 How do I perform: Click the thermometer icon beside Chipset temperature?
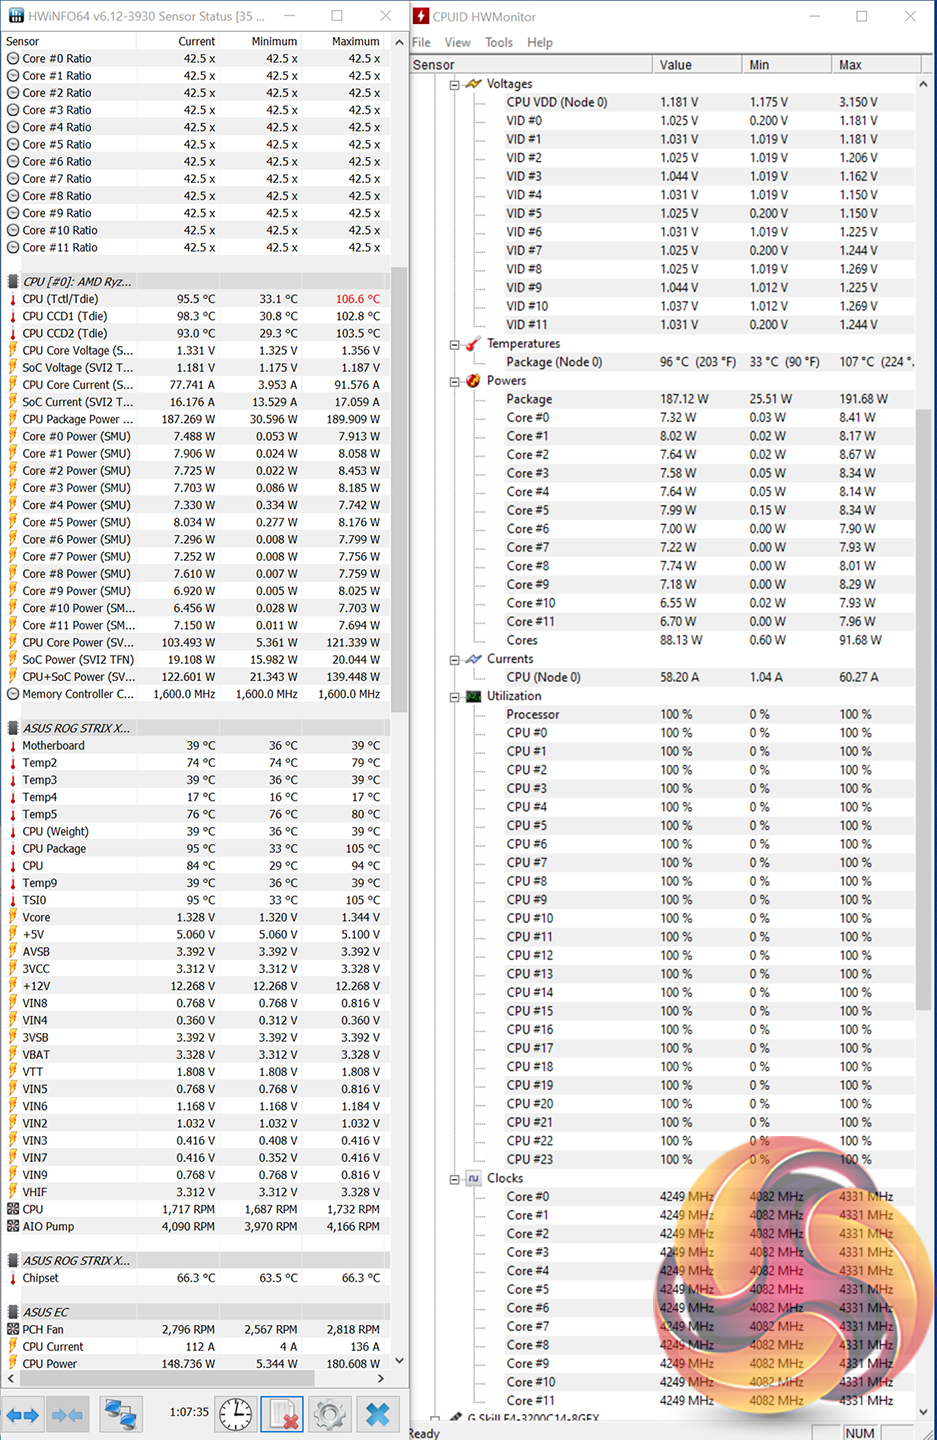[x=13, y=1278]
